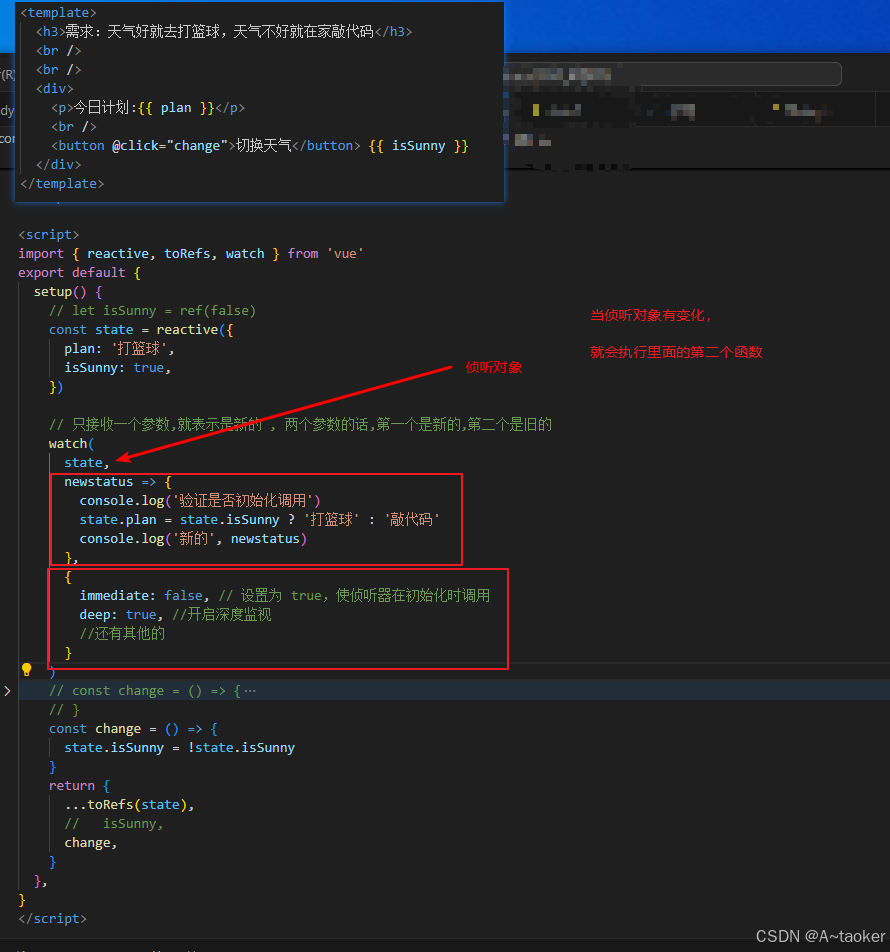This screenshot has width=890, height=952.
Task: Click the console.log('验证是否初始化调用') line
Action: (200, 500)
